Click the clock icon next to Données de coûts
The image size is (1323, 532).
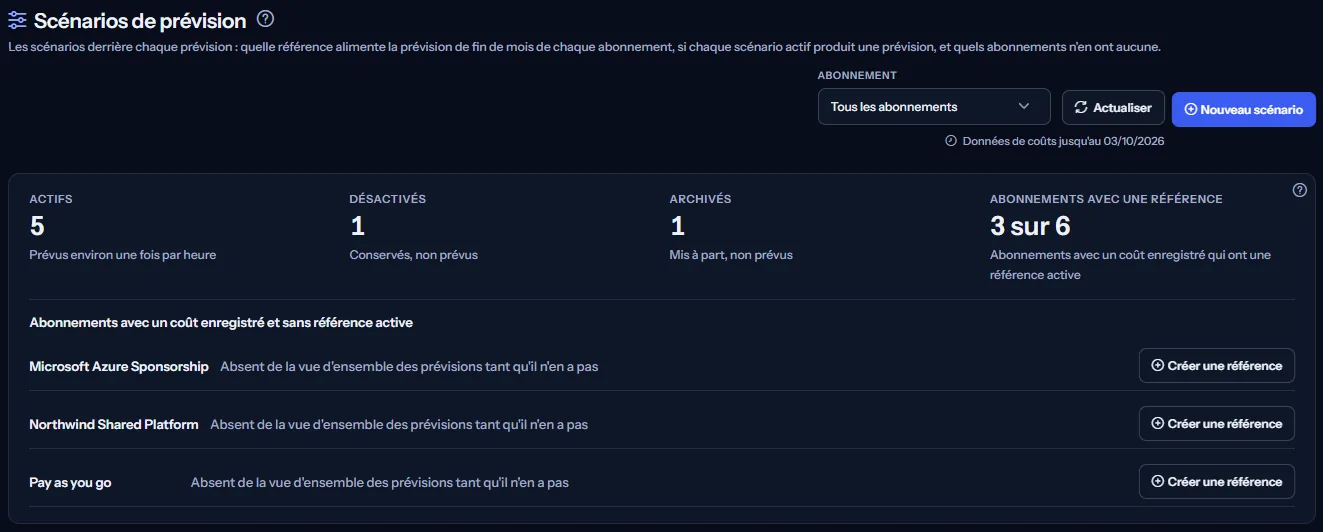[951, 141]
